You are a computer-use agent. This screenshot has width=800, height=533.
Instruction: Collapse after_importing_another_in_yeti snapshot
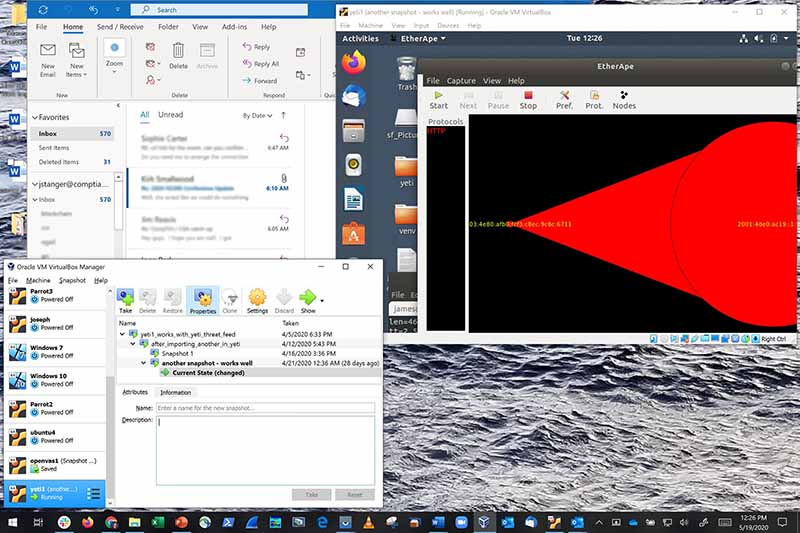133,344
